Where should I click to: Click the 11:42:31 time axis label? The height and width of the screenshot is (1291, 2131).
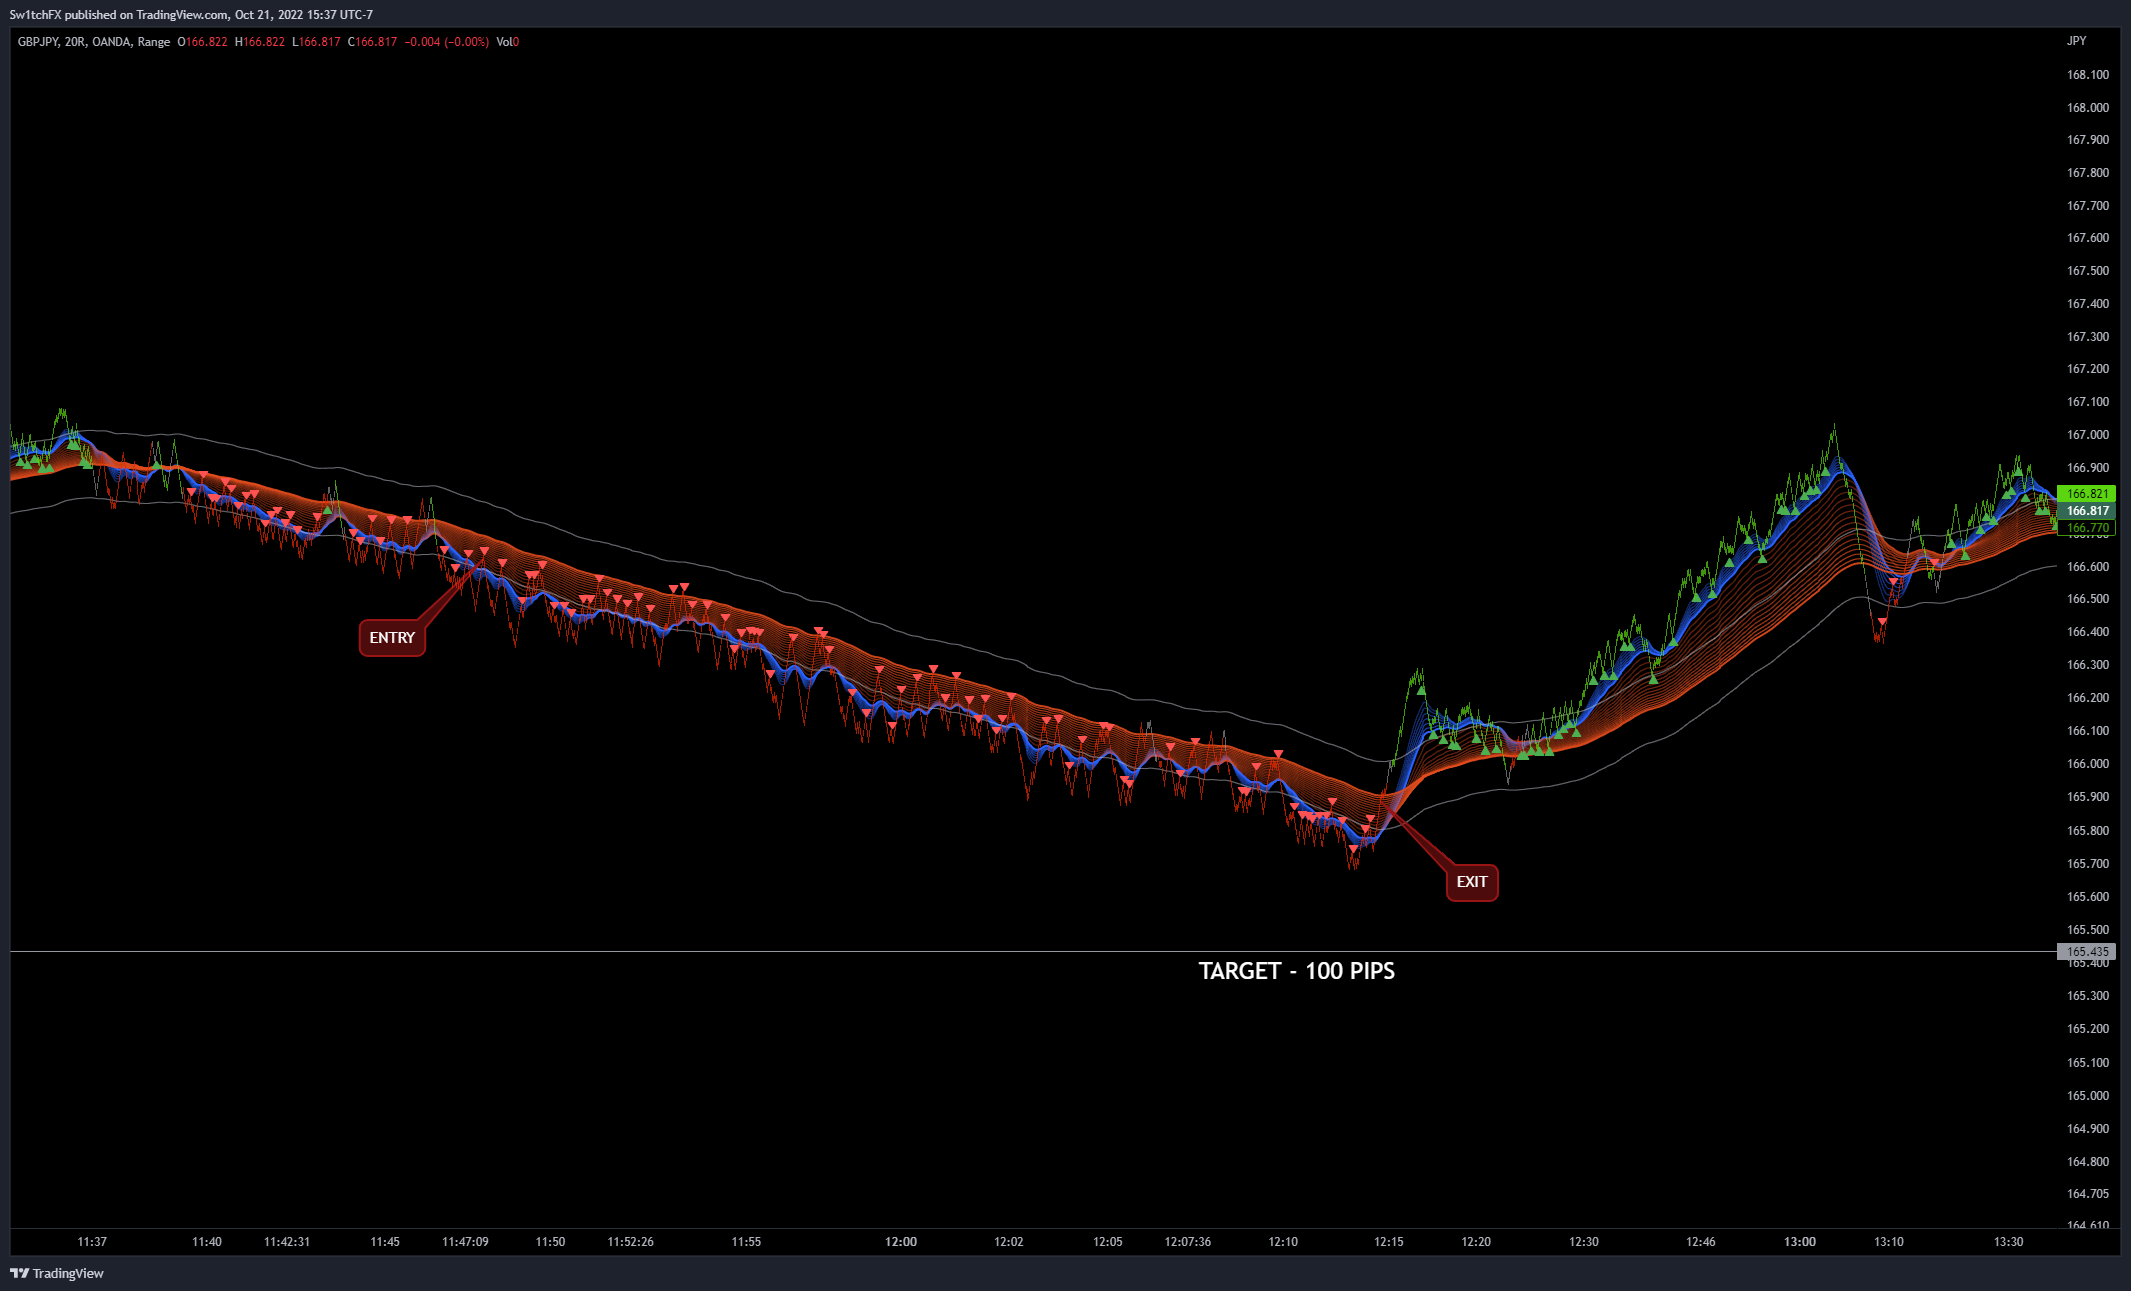pyautogui.click(x=287, y=1242)
